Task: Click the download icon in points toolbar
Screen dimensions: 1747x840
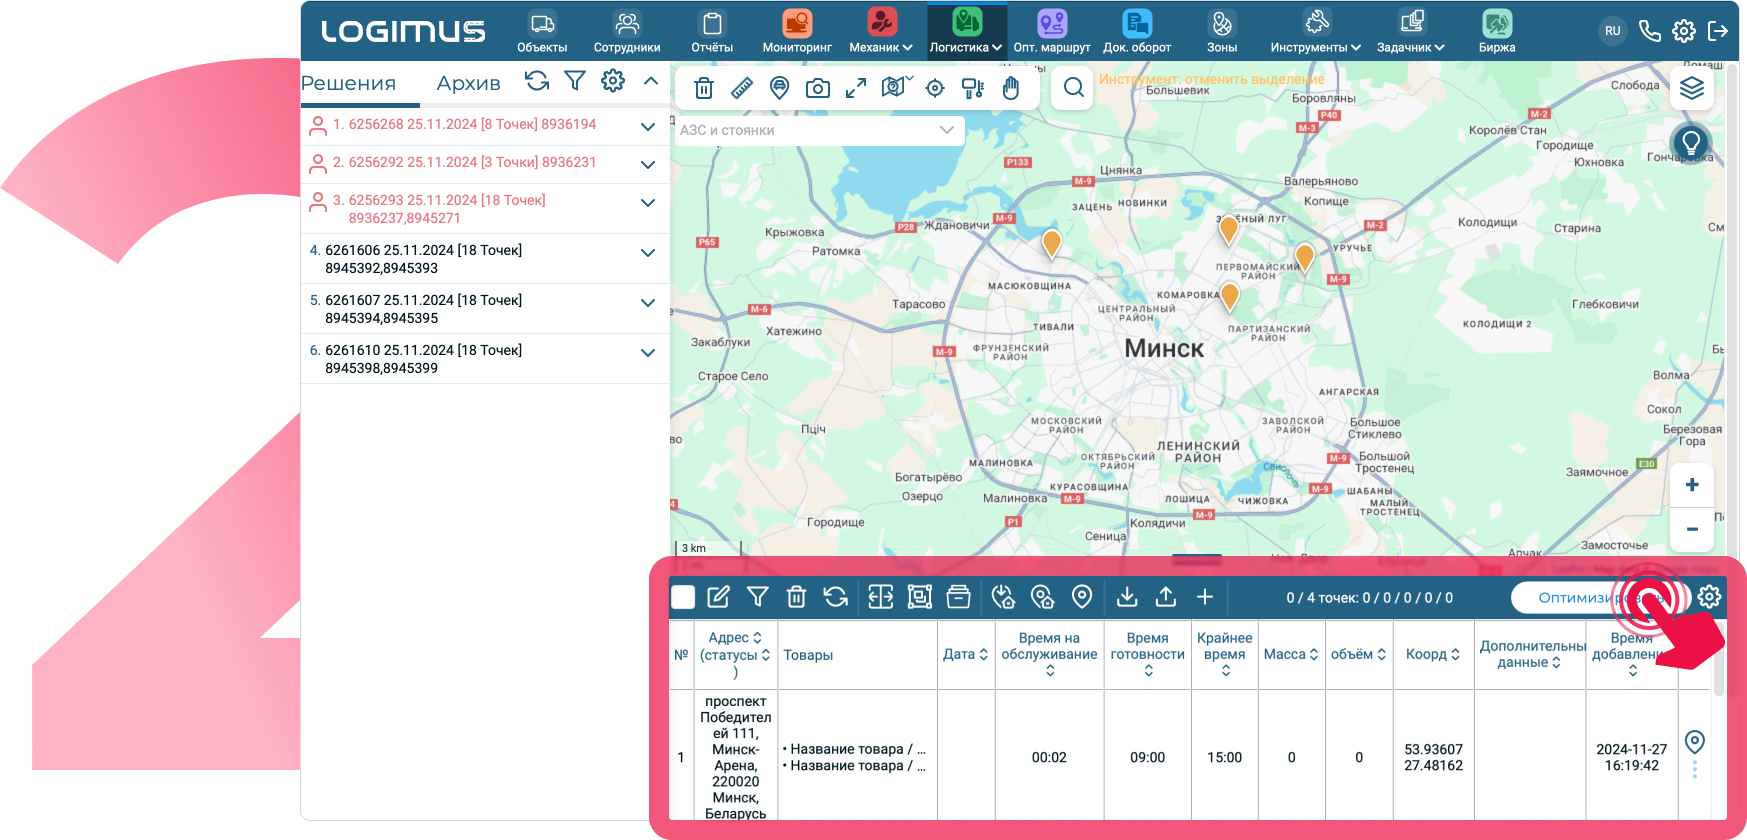Action: click(x=1127, y=597)
